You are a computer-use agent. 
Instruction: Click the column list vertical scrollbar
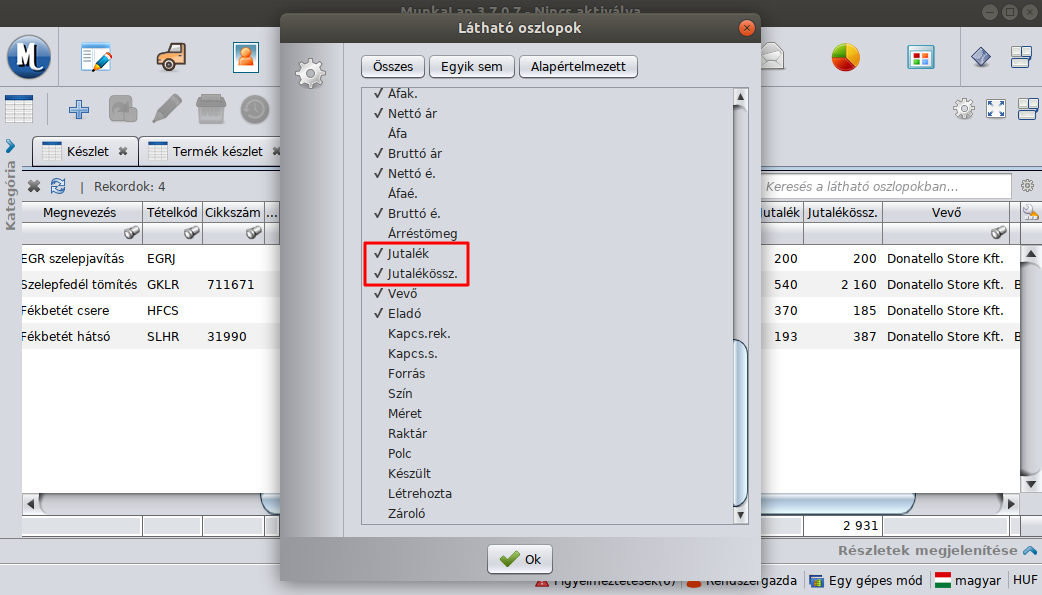[x=740, y=420]
